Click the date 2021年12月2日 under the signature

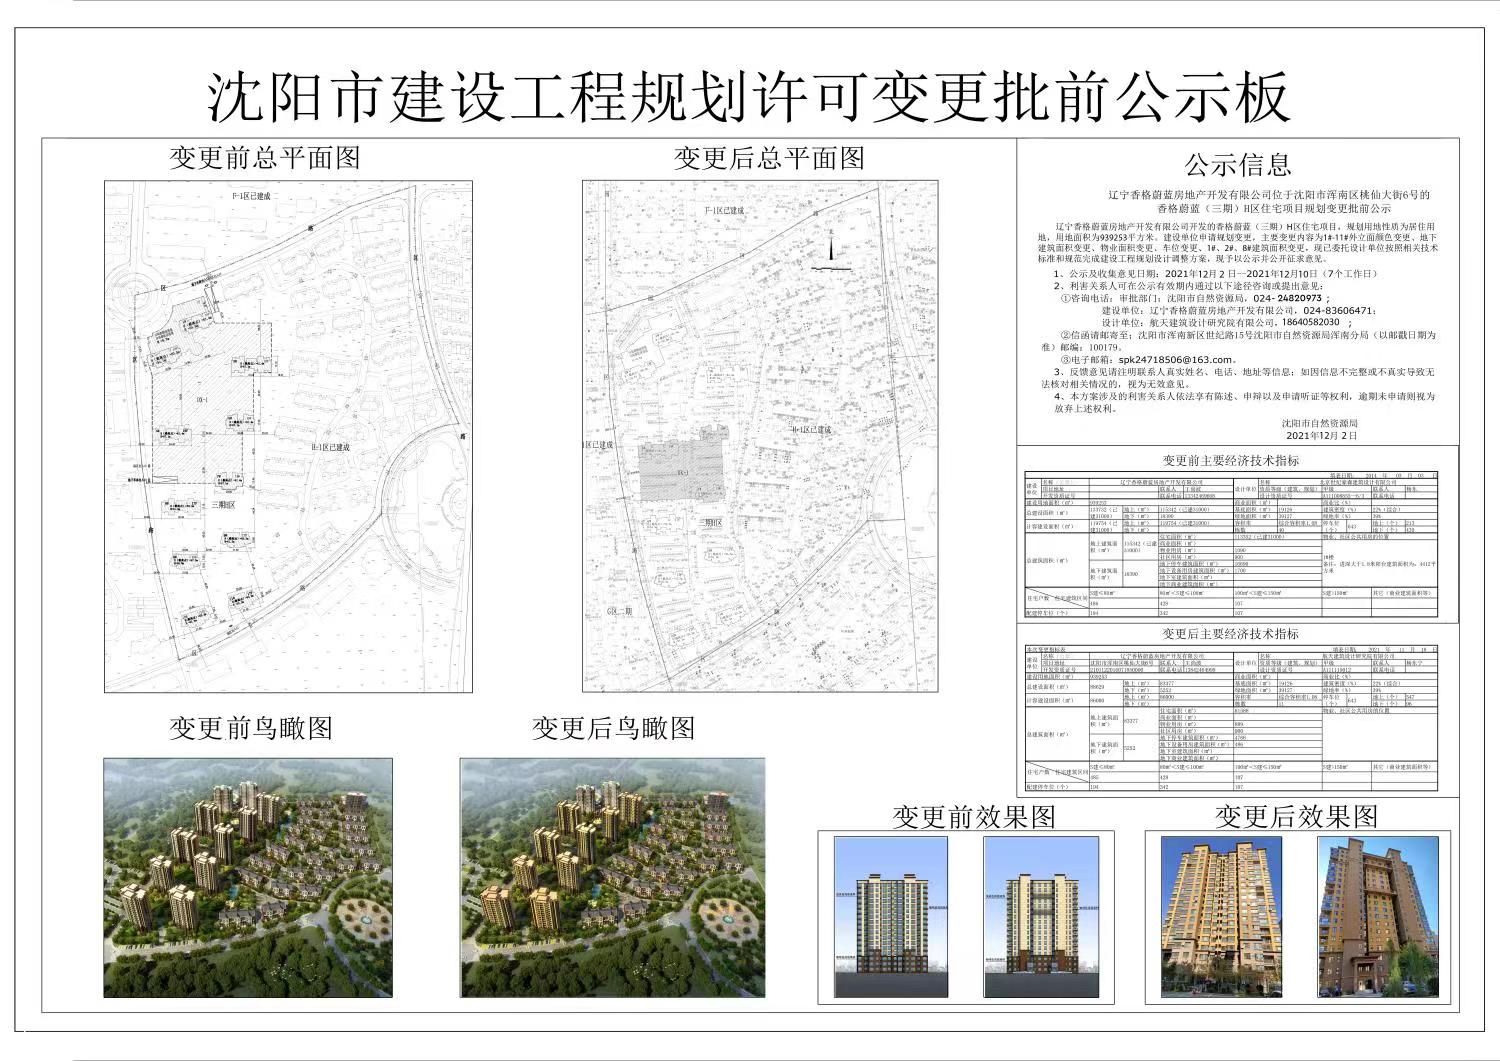(x=1321, y=436)
